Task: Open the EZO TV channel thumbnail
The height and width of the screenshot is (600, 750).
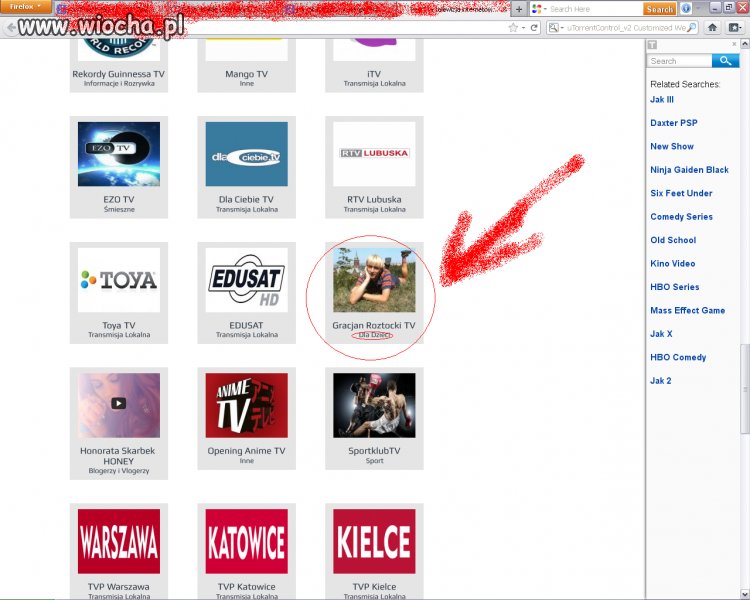Action: pos(119,154)
